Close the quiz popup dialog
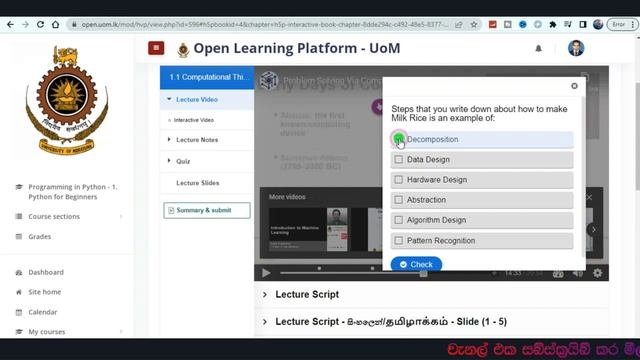 [574, 86]
